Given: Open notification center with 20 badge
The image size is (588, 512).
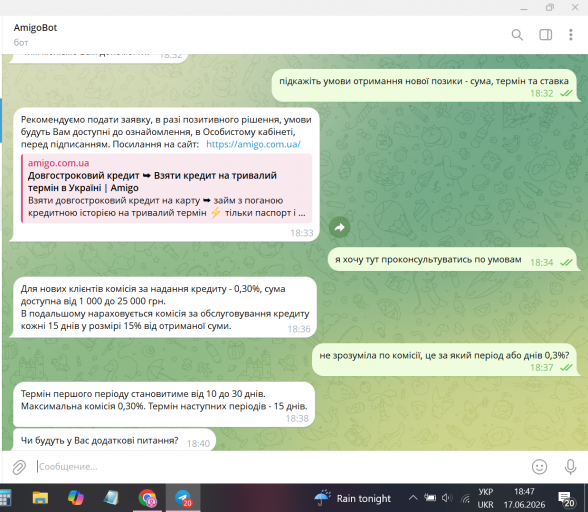Looking at the screenshot, I should [566, 499].
